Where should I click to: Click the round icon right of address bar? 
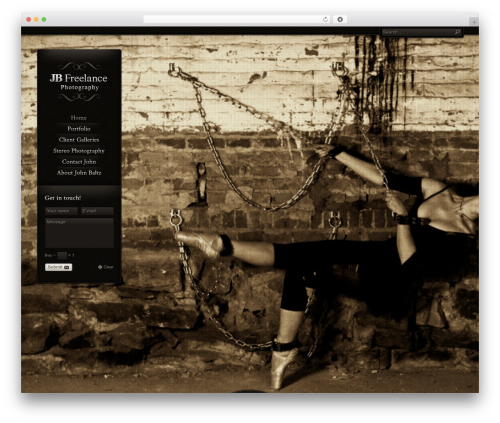340,19
